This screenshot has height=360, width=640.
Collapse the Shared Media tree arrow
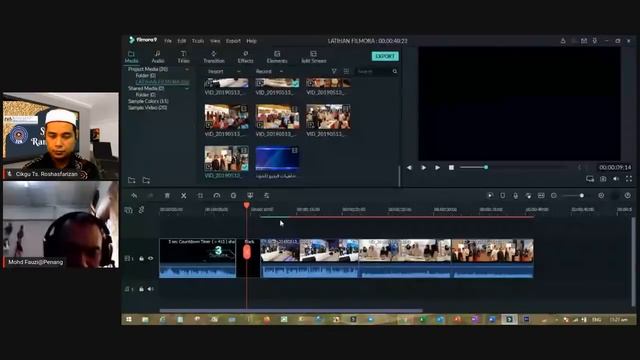point(187,89)
